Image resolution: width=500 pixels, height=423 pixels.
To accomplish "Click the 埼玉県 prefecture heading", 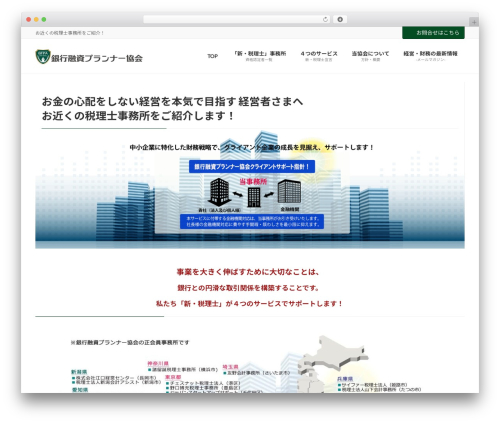I will click(x=230, y=367).
